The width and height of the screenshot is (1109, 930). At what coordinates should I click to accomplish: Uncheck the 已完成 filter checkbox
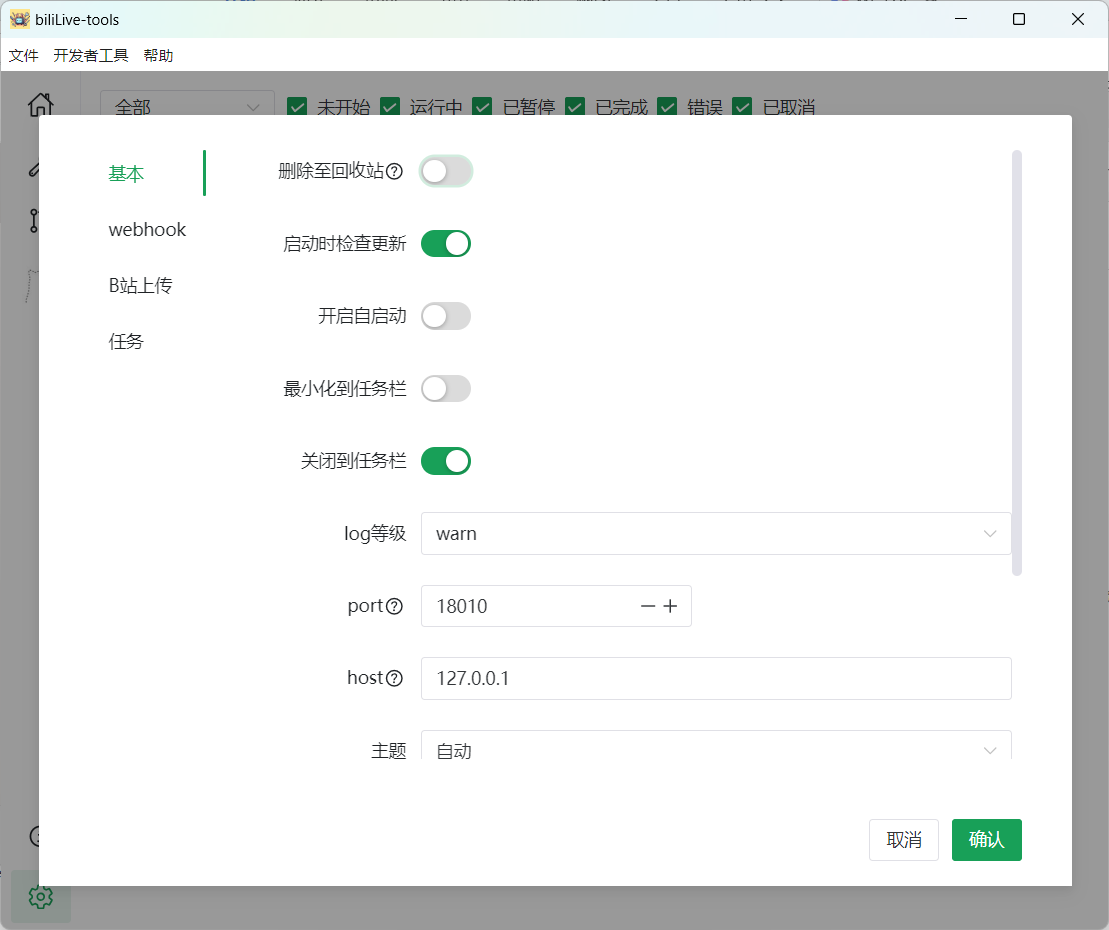coord(575,107)
